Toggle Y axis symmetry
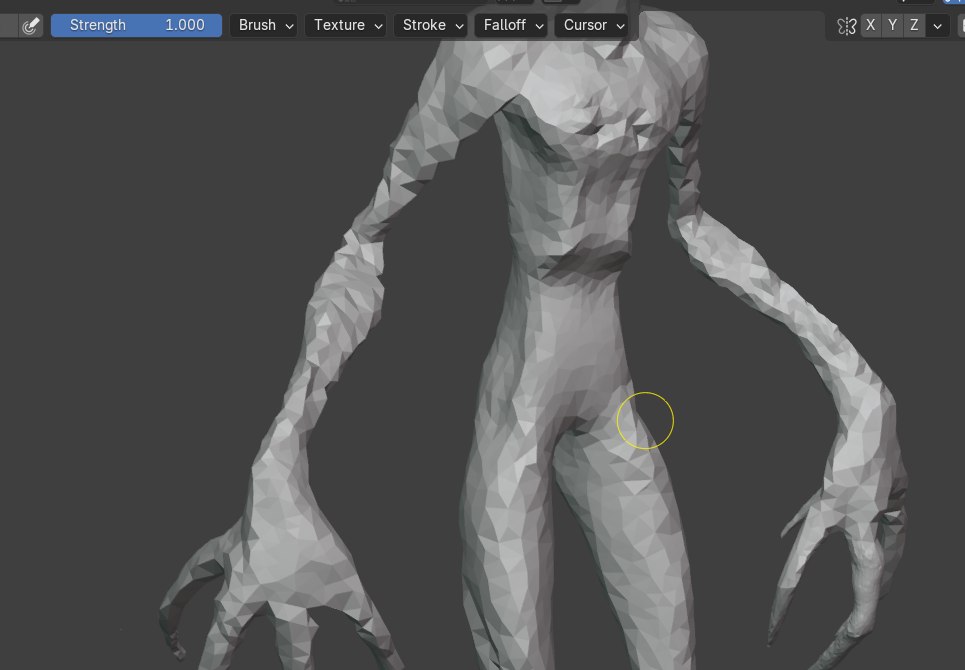Image resolution: width=965 pixels, height=670 pixels. click(x=892, y=26)
